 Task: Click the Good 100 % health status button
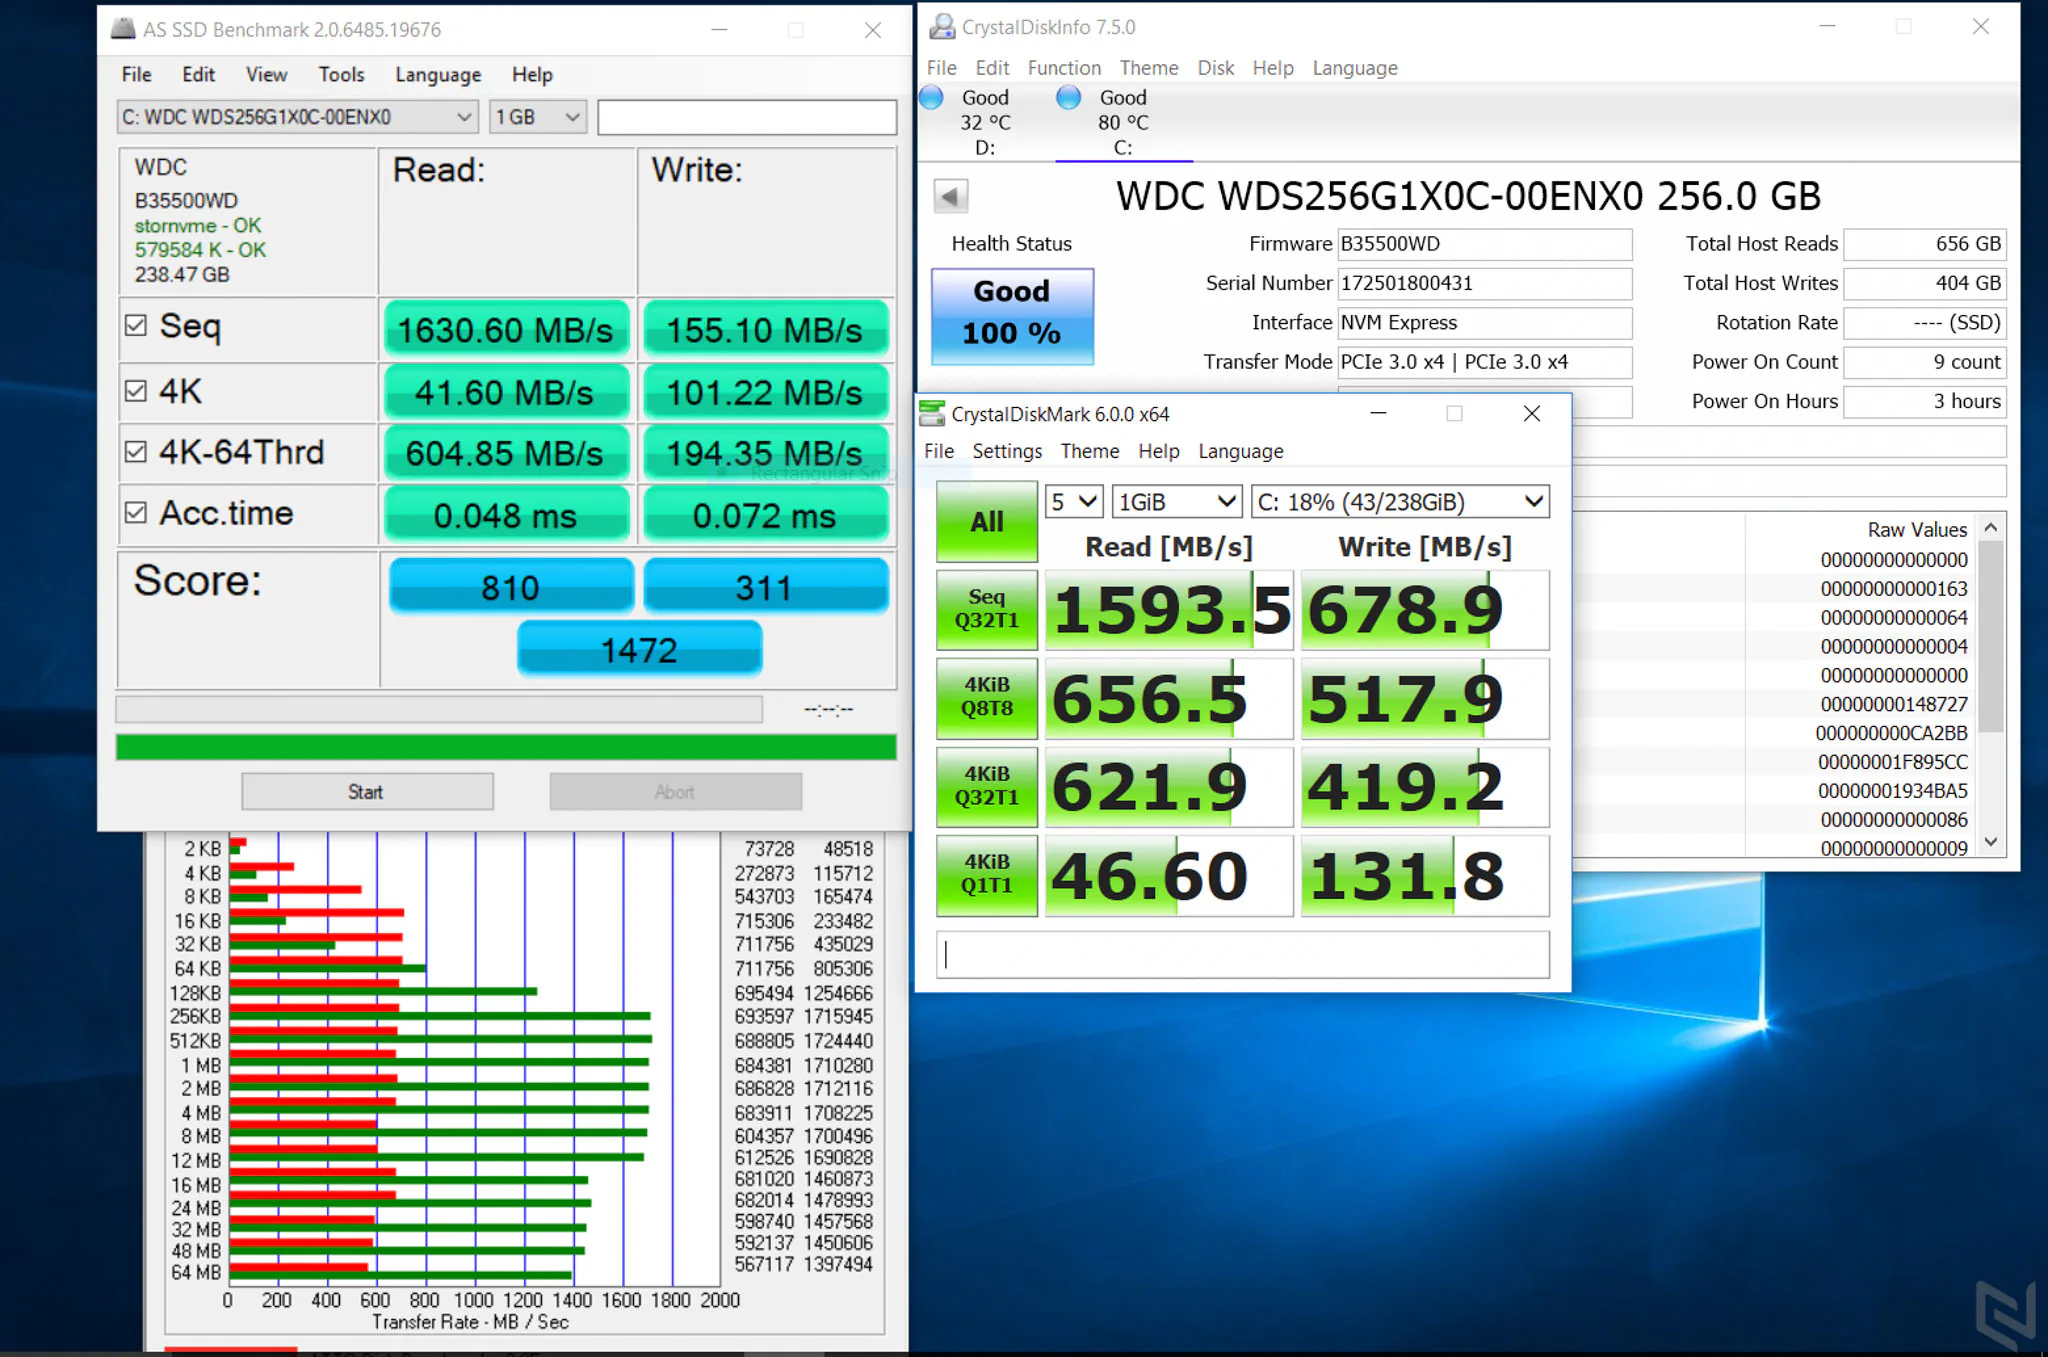pos(1012,315)
